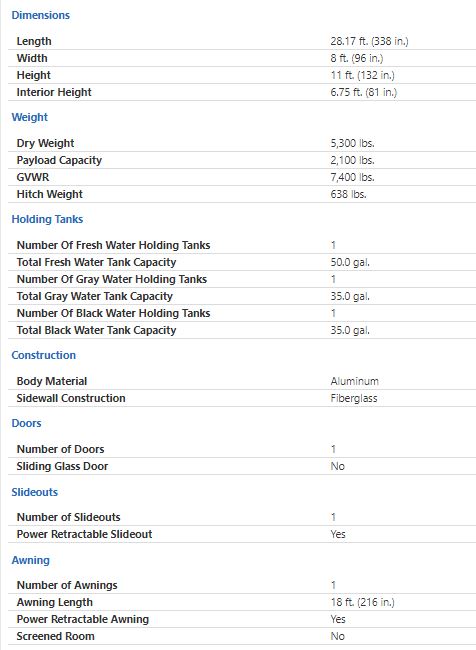The image size is (476, 650).
Task: Click the Slideouts section heading
Action: (x=35, y=492)
